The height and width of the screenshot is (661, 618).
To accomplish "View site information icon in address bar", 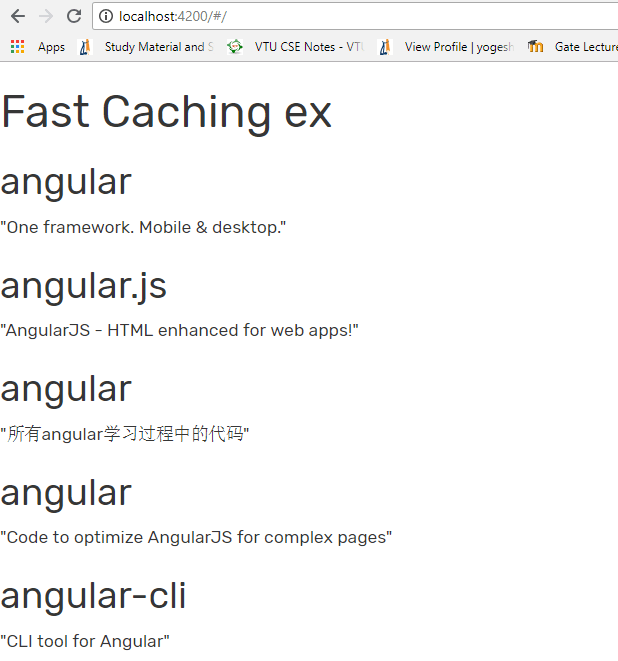I will pyautogui.click(x=106, y=16).
